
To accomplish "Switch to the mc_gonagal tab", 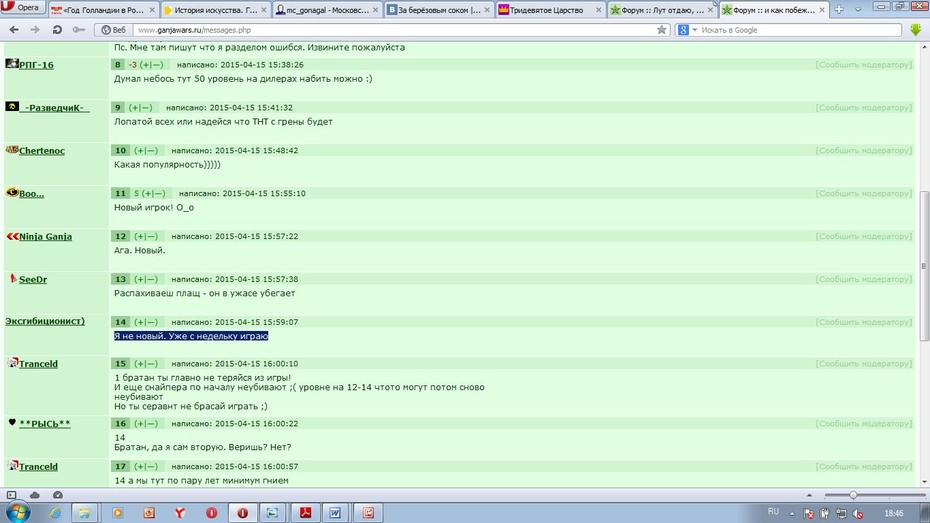I will pos(327,9).
